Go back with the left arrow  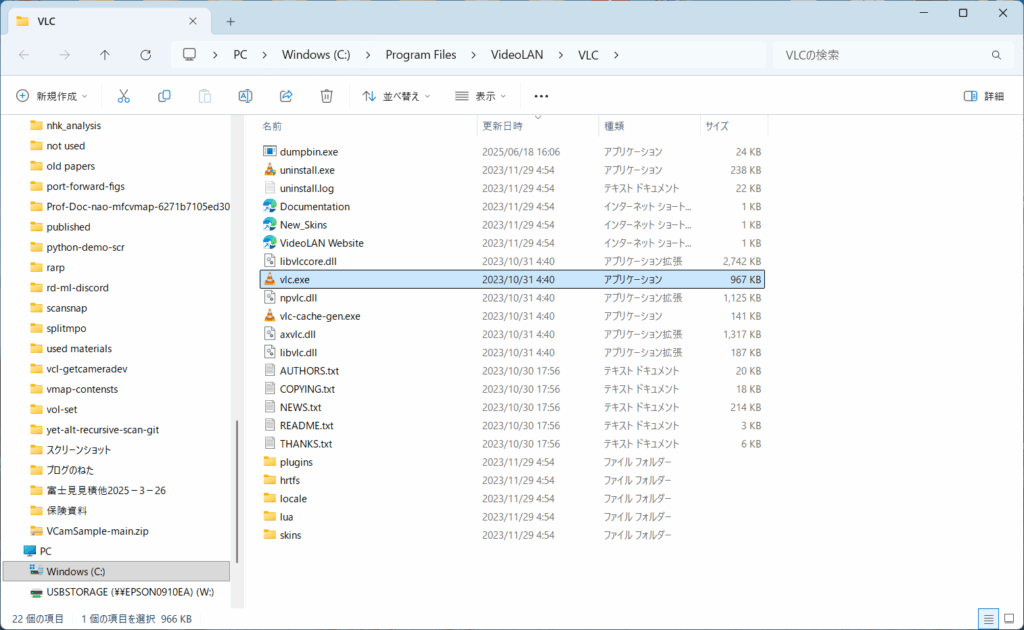click(24, 55)
